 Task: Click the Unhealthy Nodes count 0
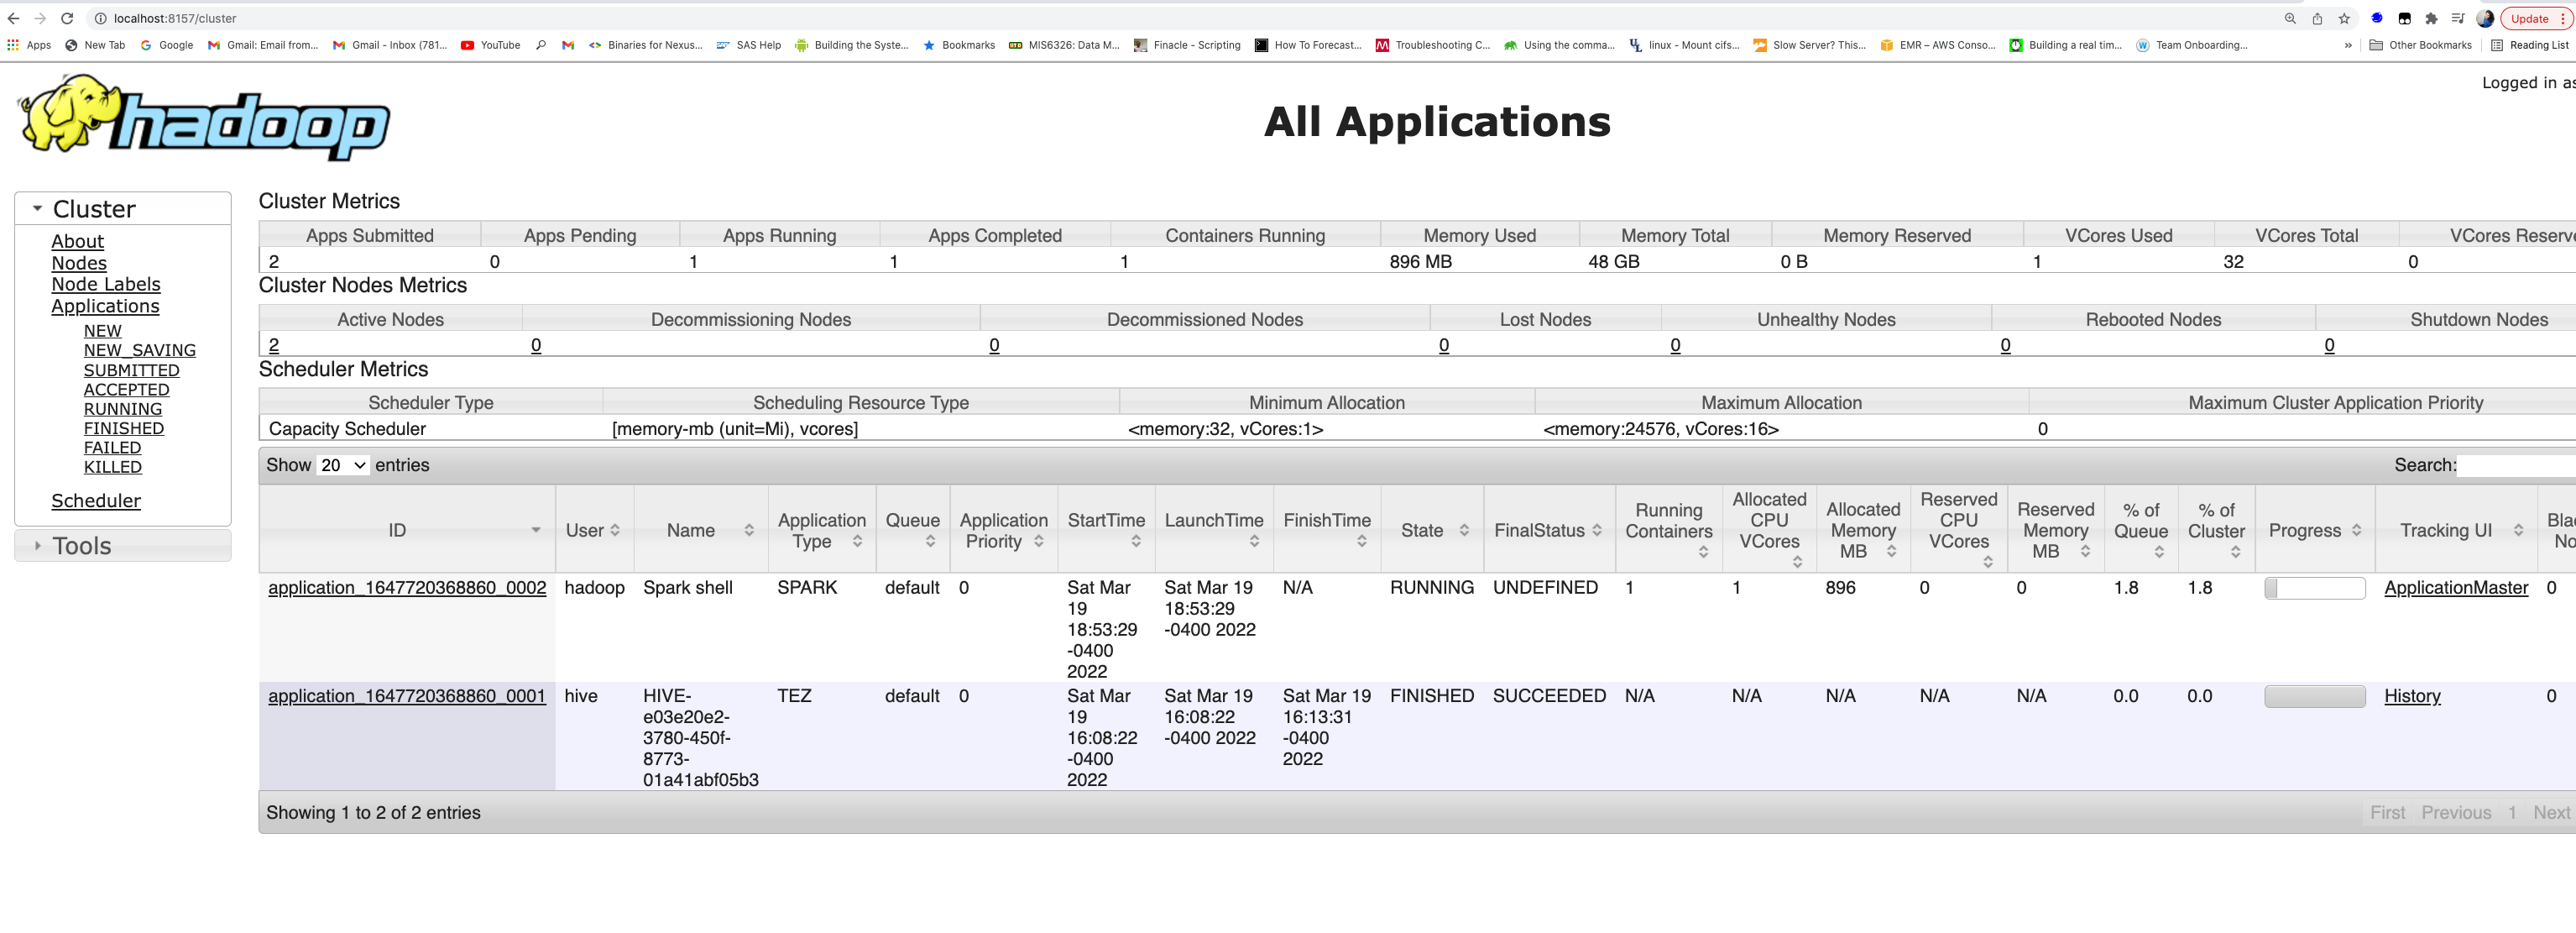(1675, 345)
